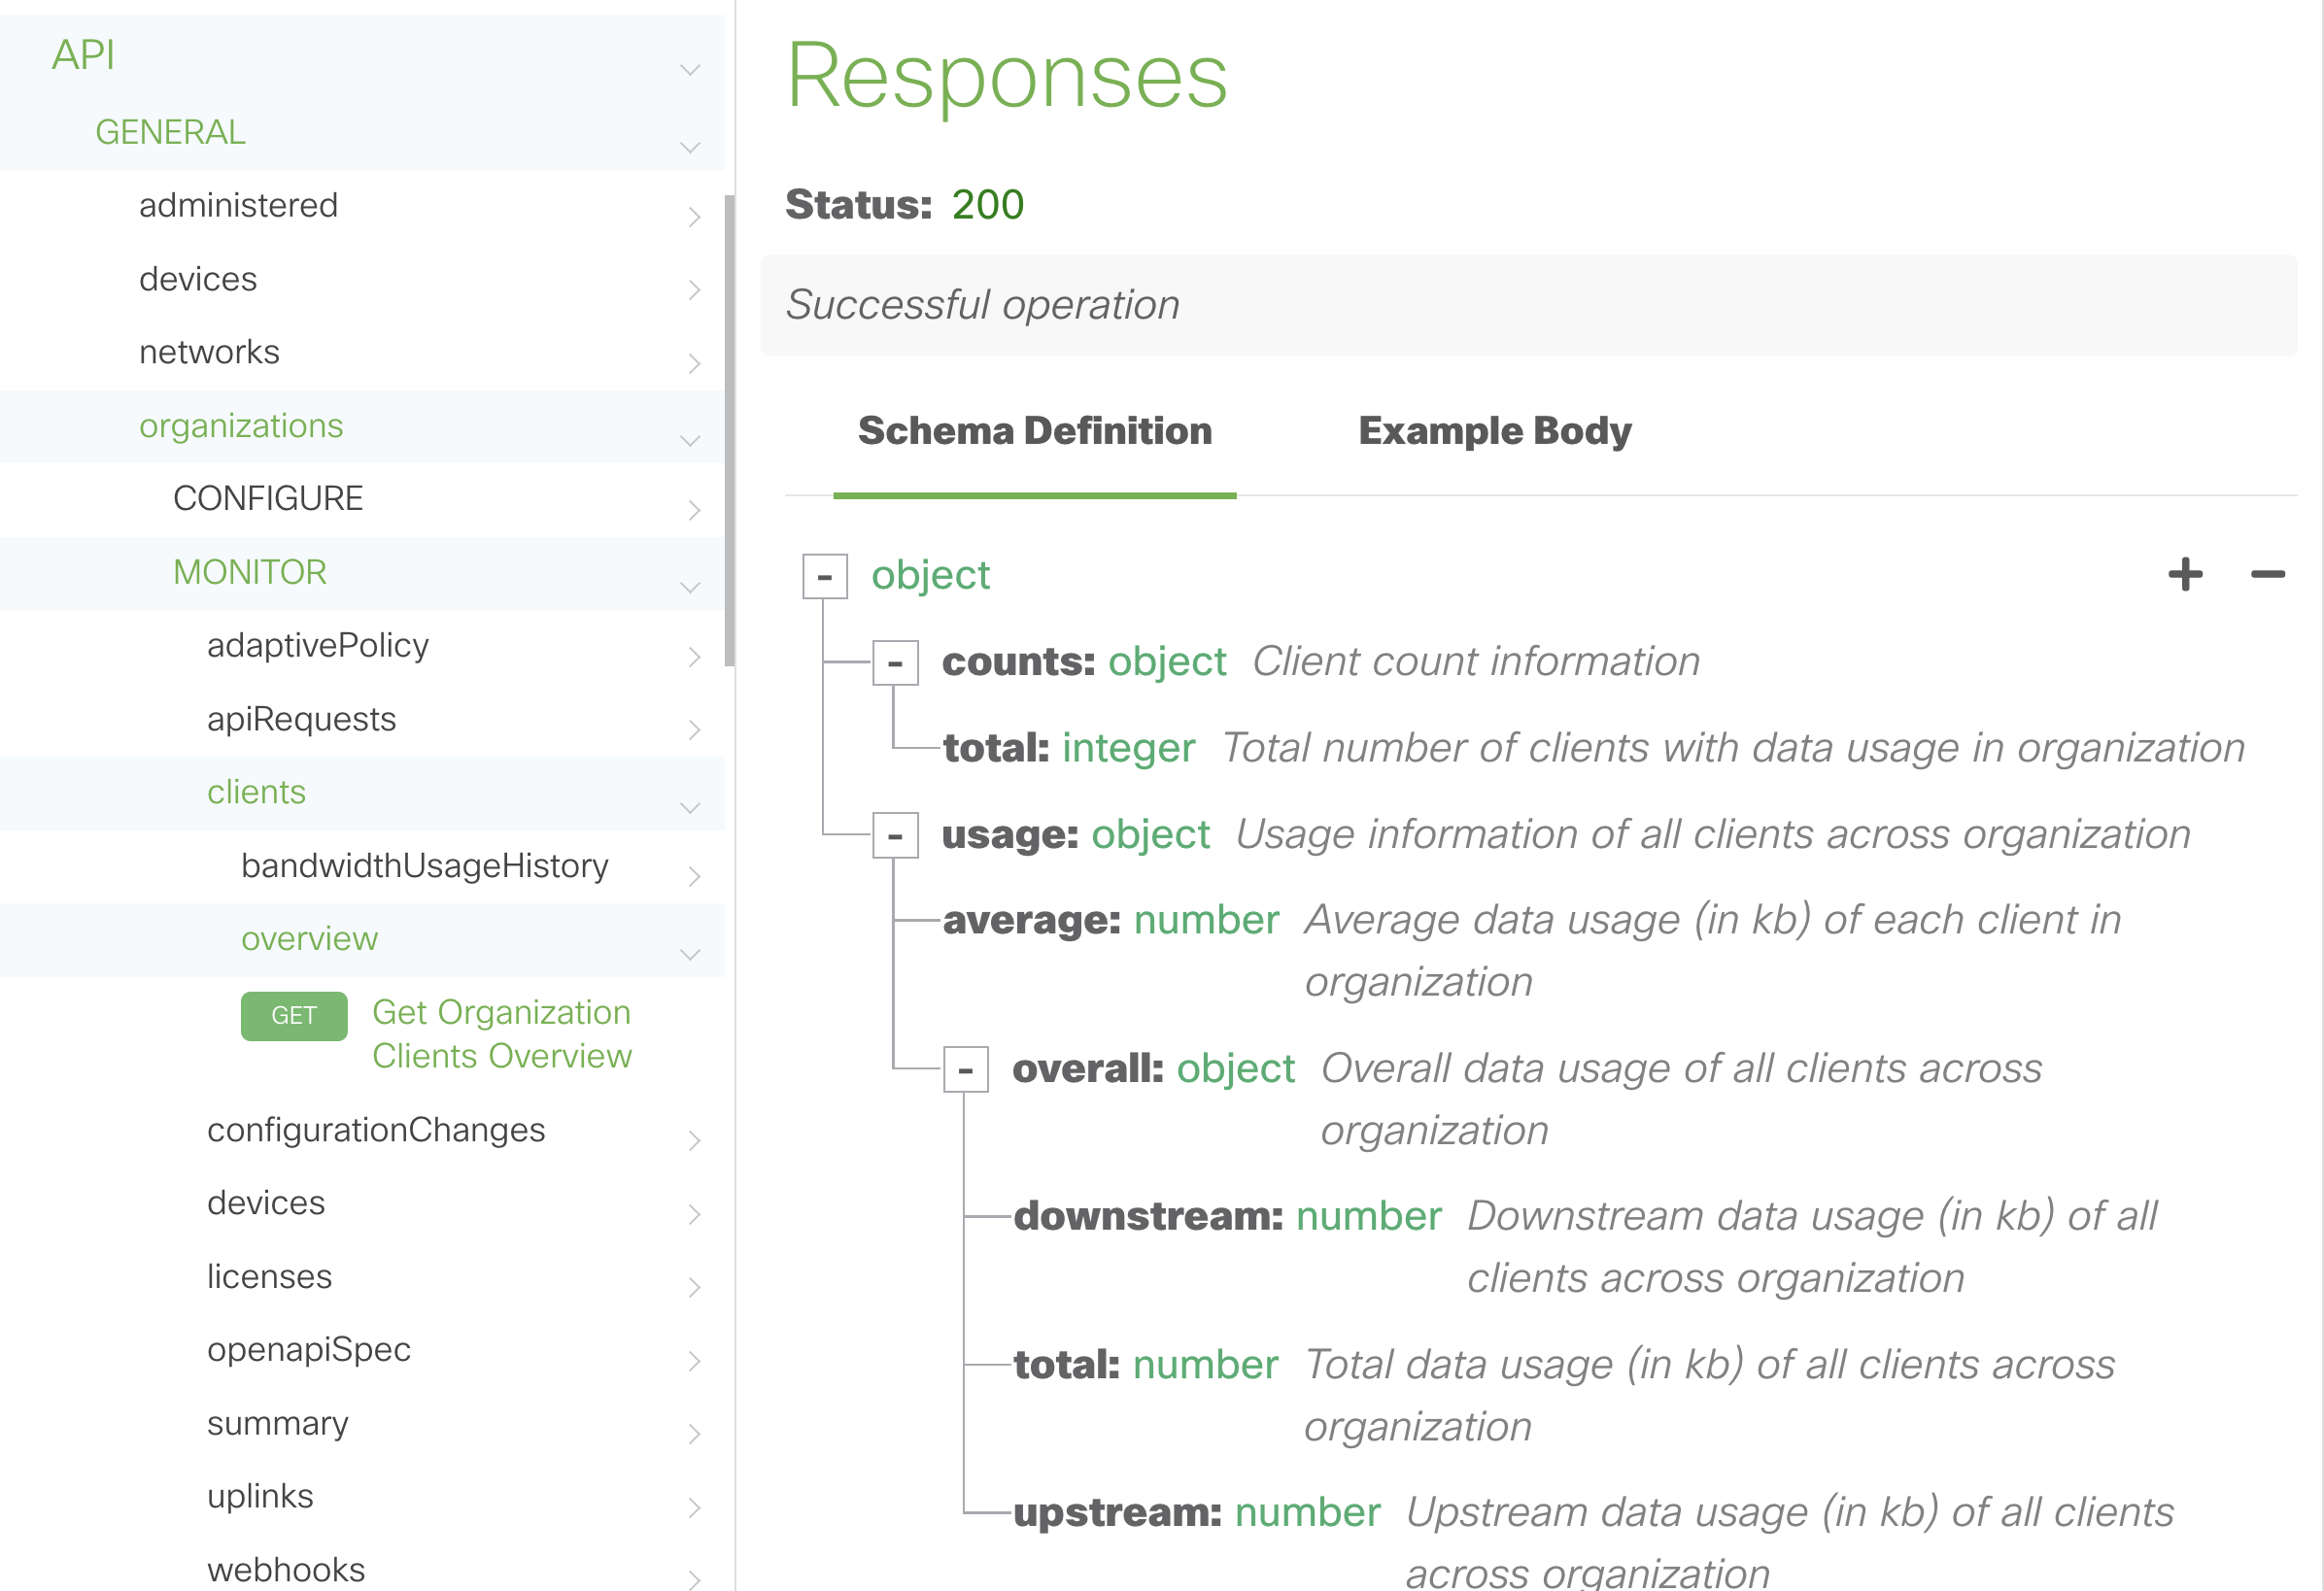Open the uplinks menu item
The height and width of the screenshot is (1591, 2324).
260,1496
